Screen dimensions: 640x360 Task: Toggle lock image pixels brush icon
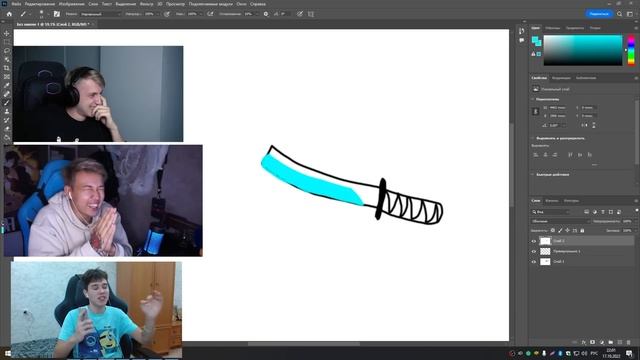tap(560, 231)
